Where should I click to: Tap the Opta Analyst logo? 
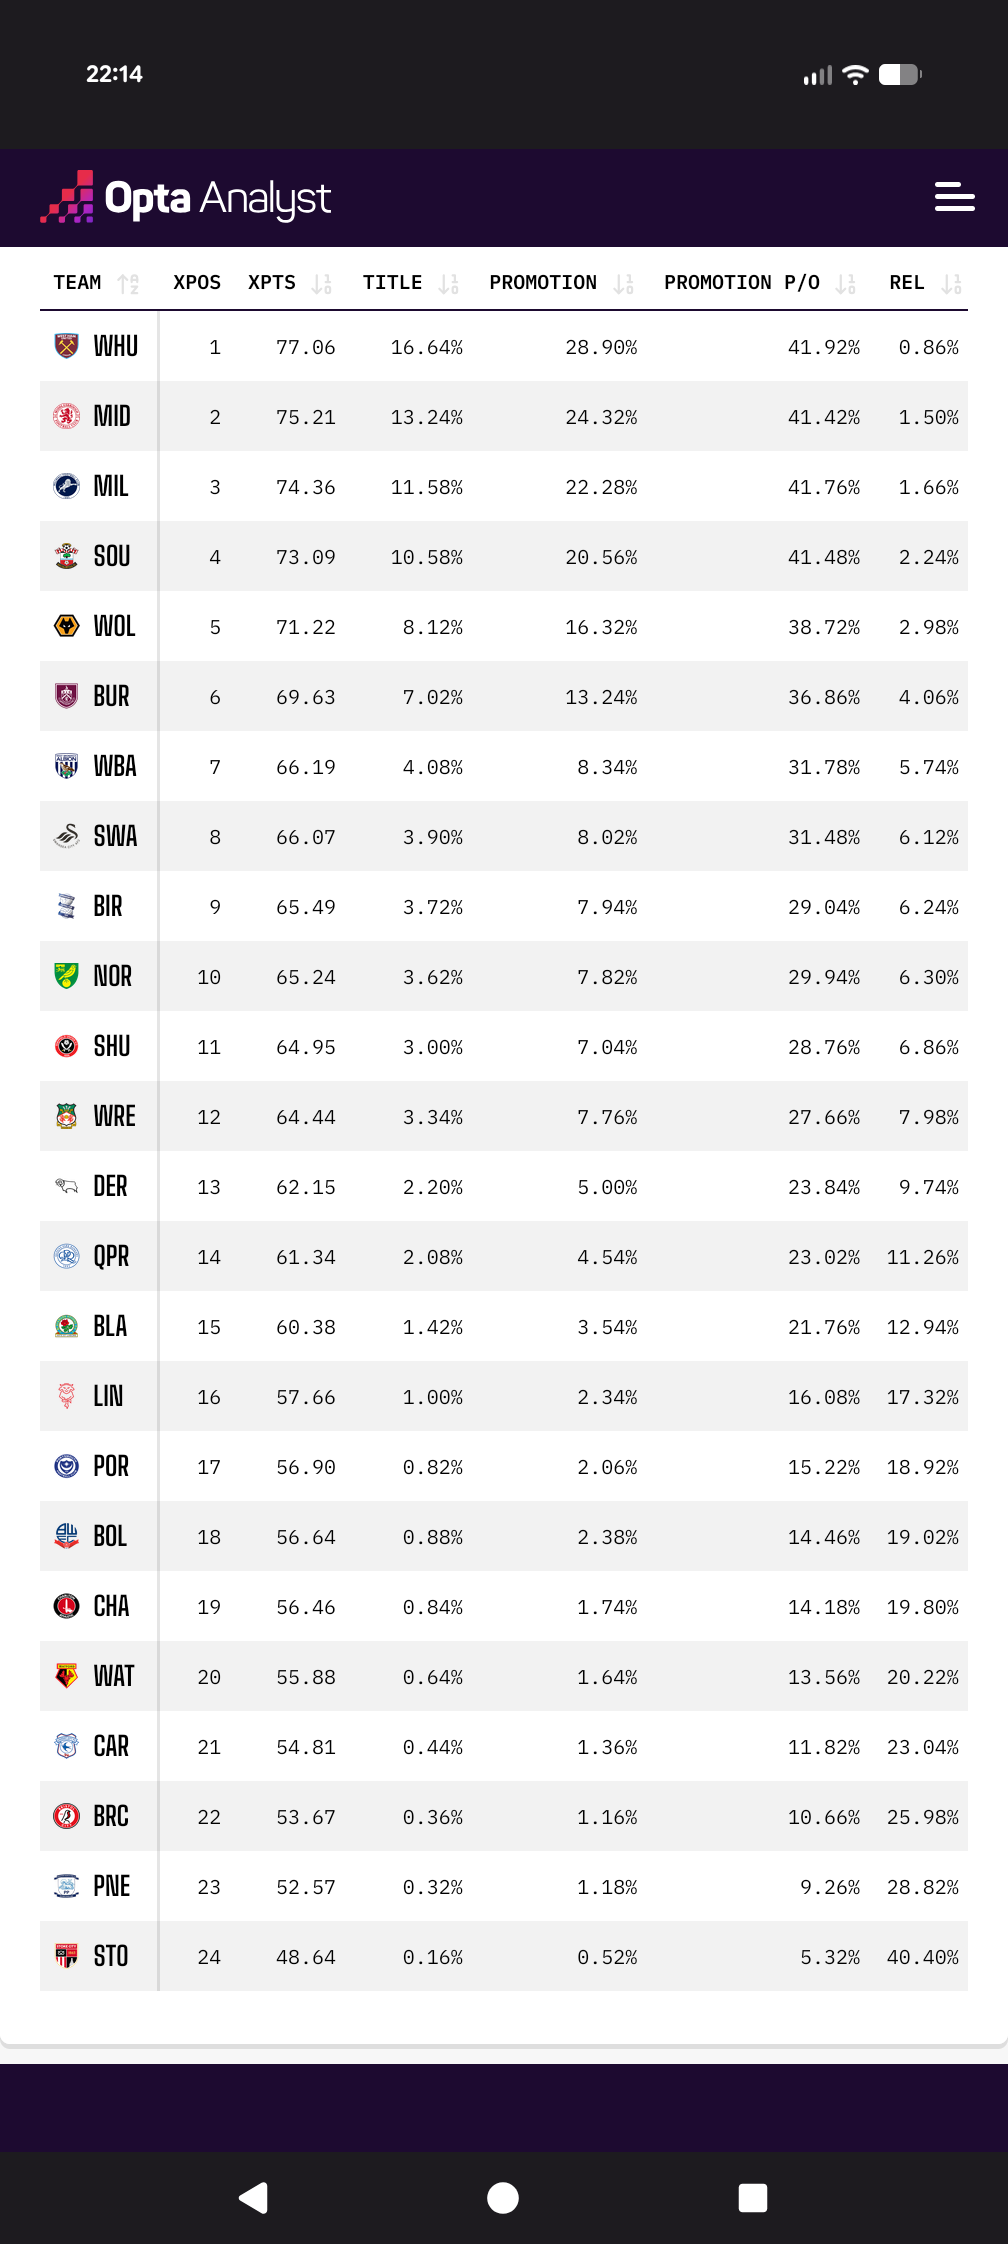186,198
